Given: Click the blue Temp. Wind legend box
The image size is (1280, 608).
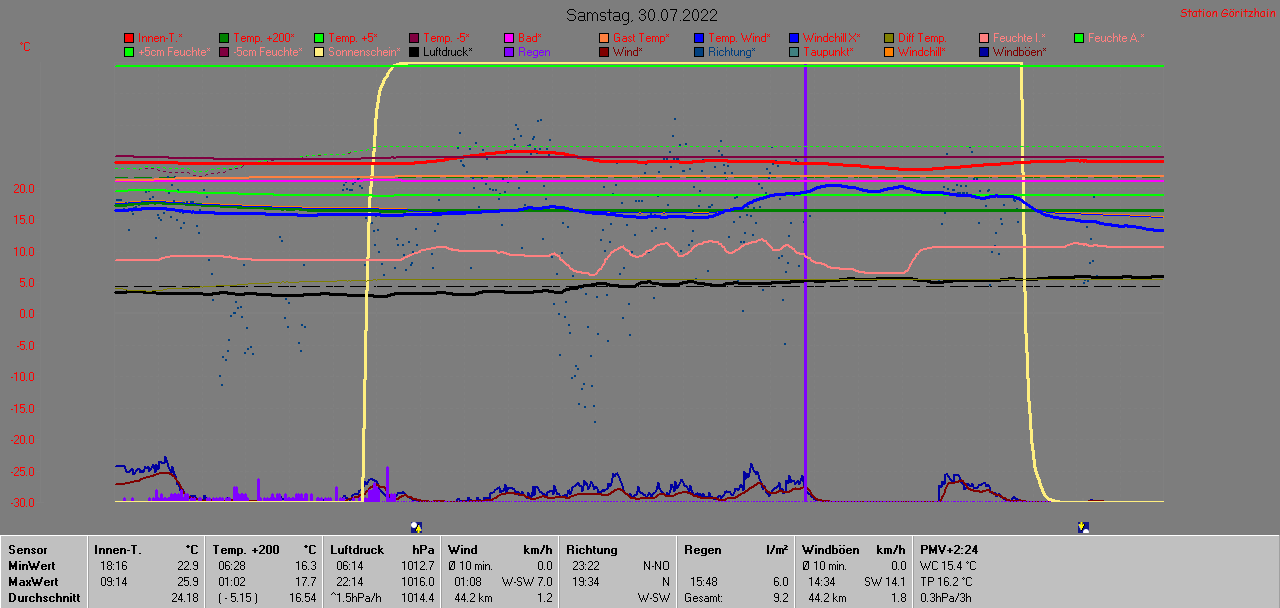Looking at the screenshot, I should click(699, 38).
